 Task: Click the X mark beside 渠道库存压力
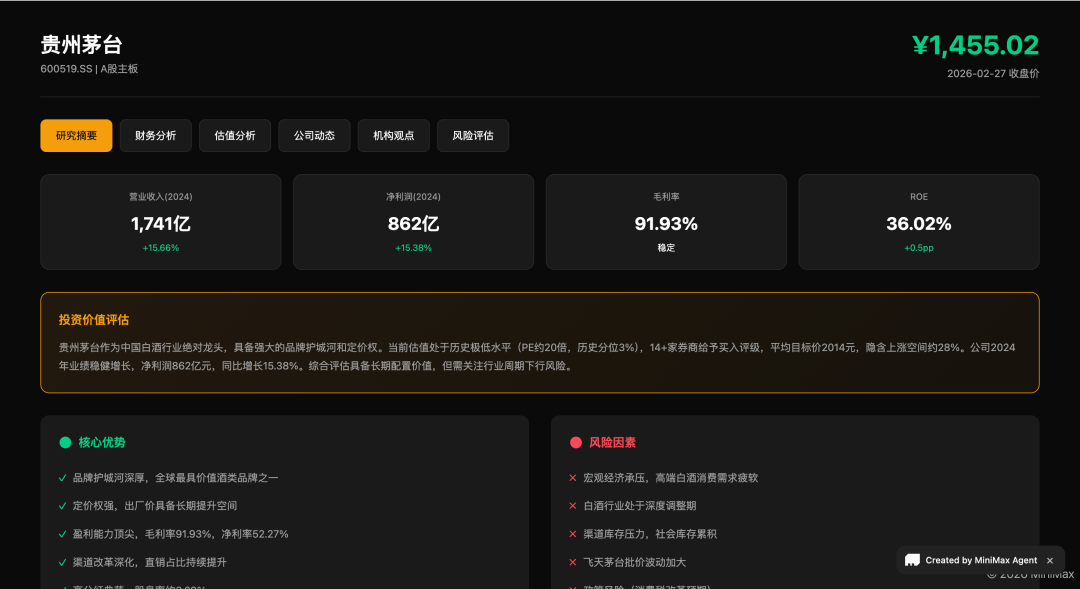572,534
